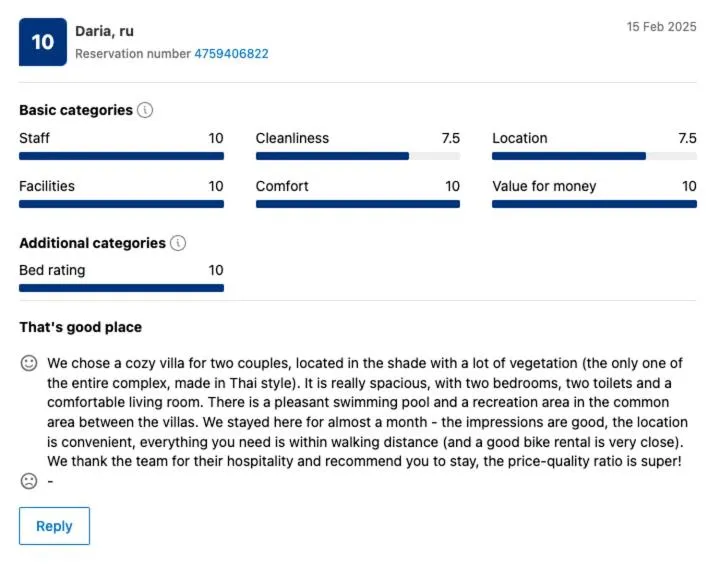Click the Bed rating bar
Image resolution: width=720 pixels, height=568 pixels.
click(x=121, y=288)
